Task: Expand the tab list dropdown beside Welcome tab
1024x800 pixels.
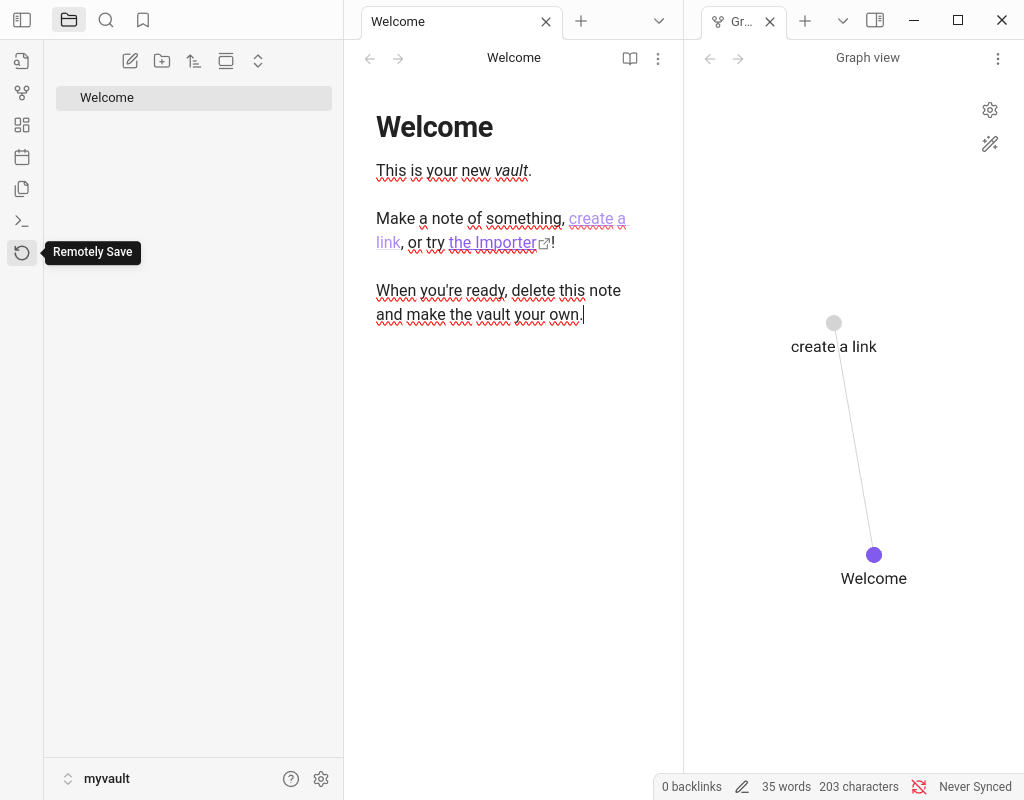Action: point(659,21)
